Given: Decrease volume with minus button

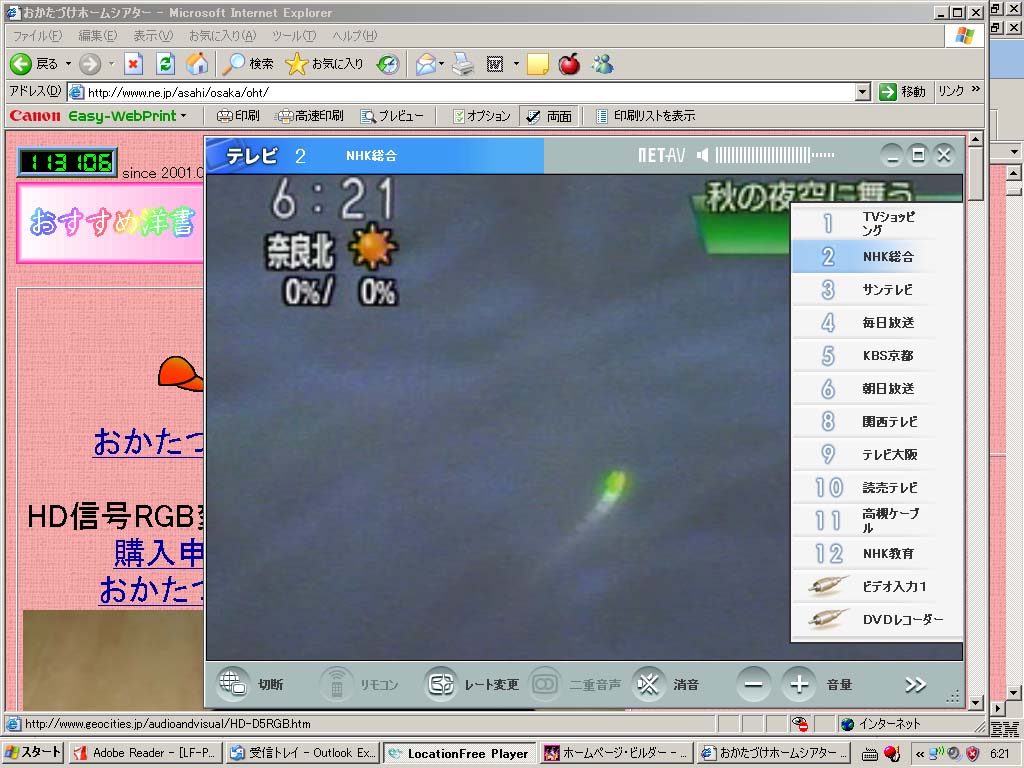Looking at the screenshot, I should tap(754, 684).
